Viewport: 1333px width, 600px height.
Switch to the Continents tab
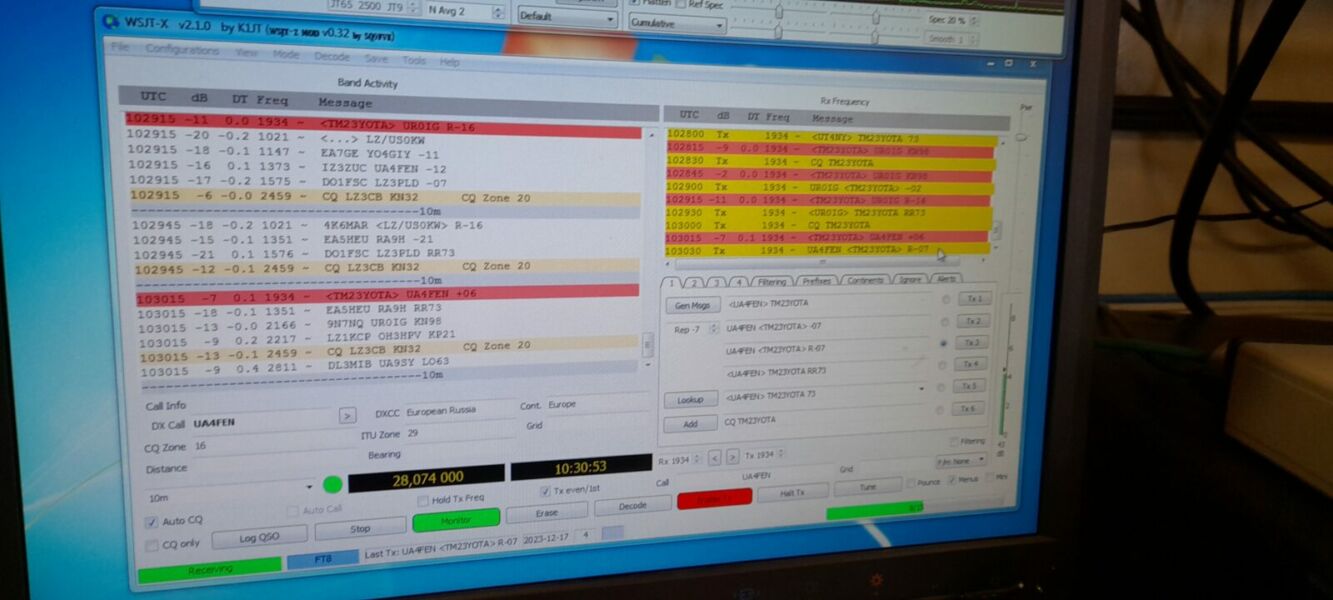click(865, 281)
